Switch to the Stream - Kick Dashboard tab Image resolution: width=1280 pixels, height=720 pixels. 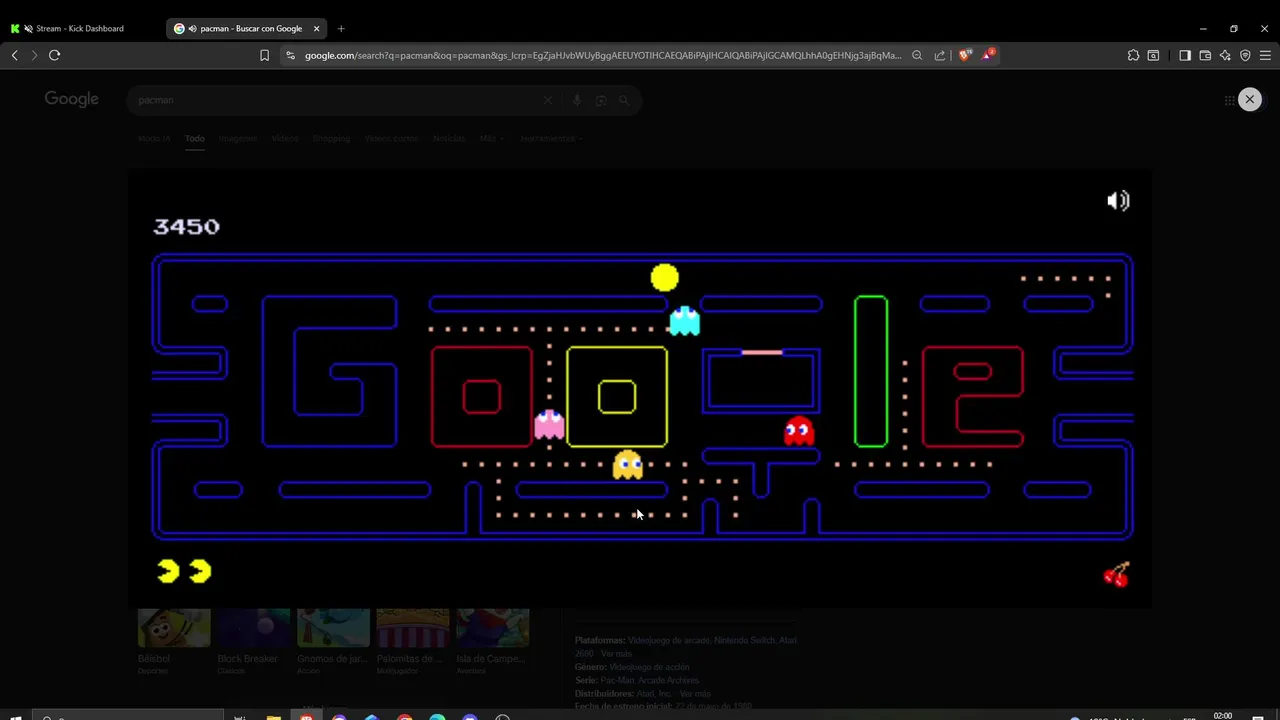[80, 29]
